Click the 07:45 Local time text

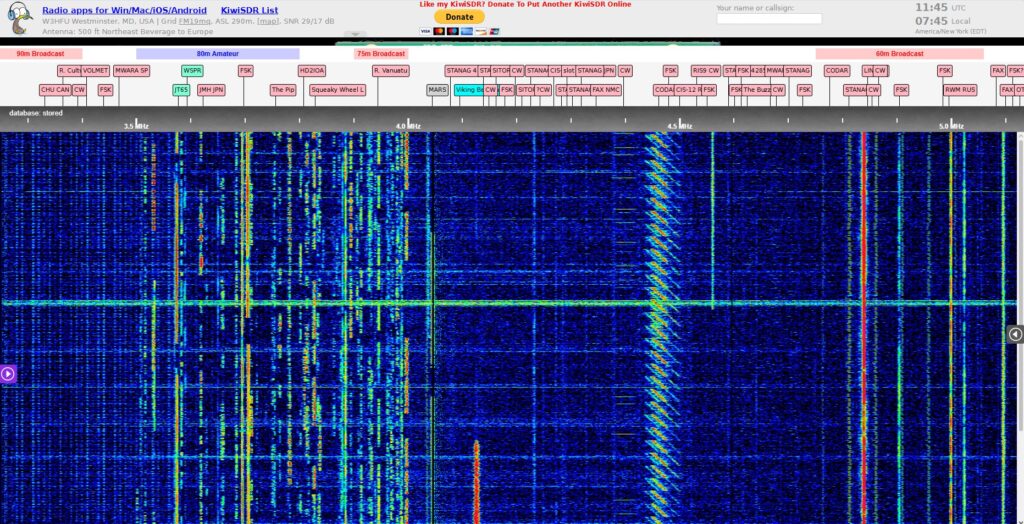(x=942, y=21)
